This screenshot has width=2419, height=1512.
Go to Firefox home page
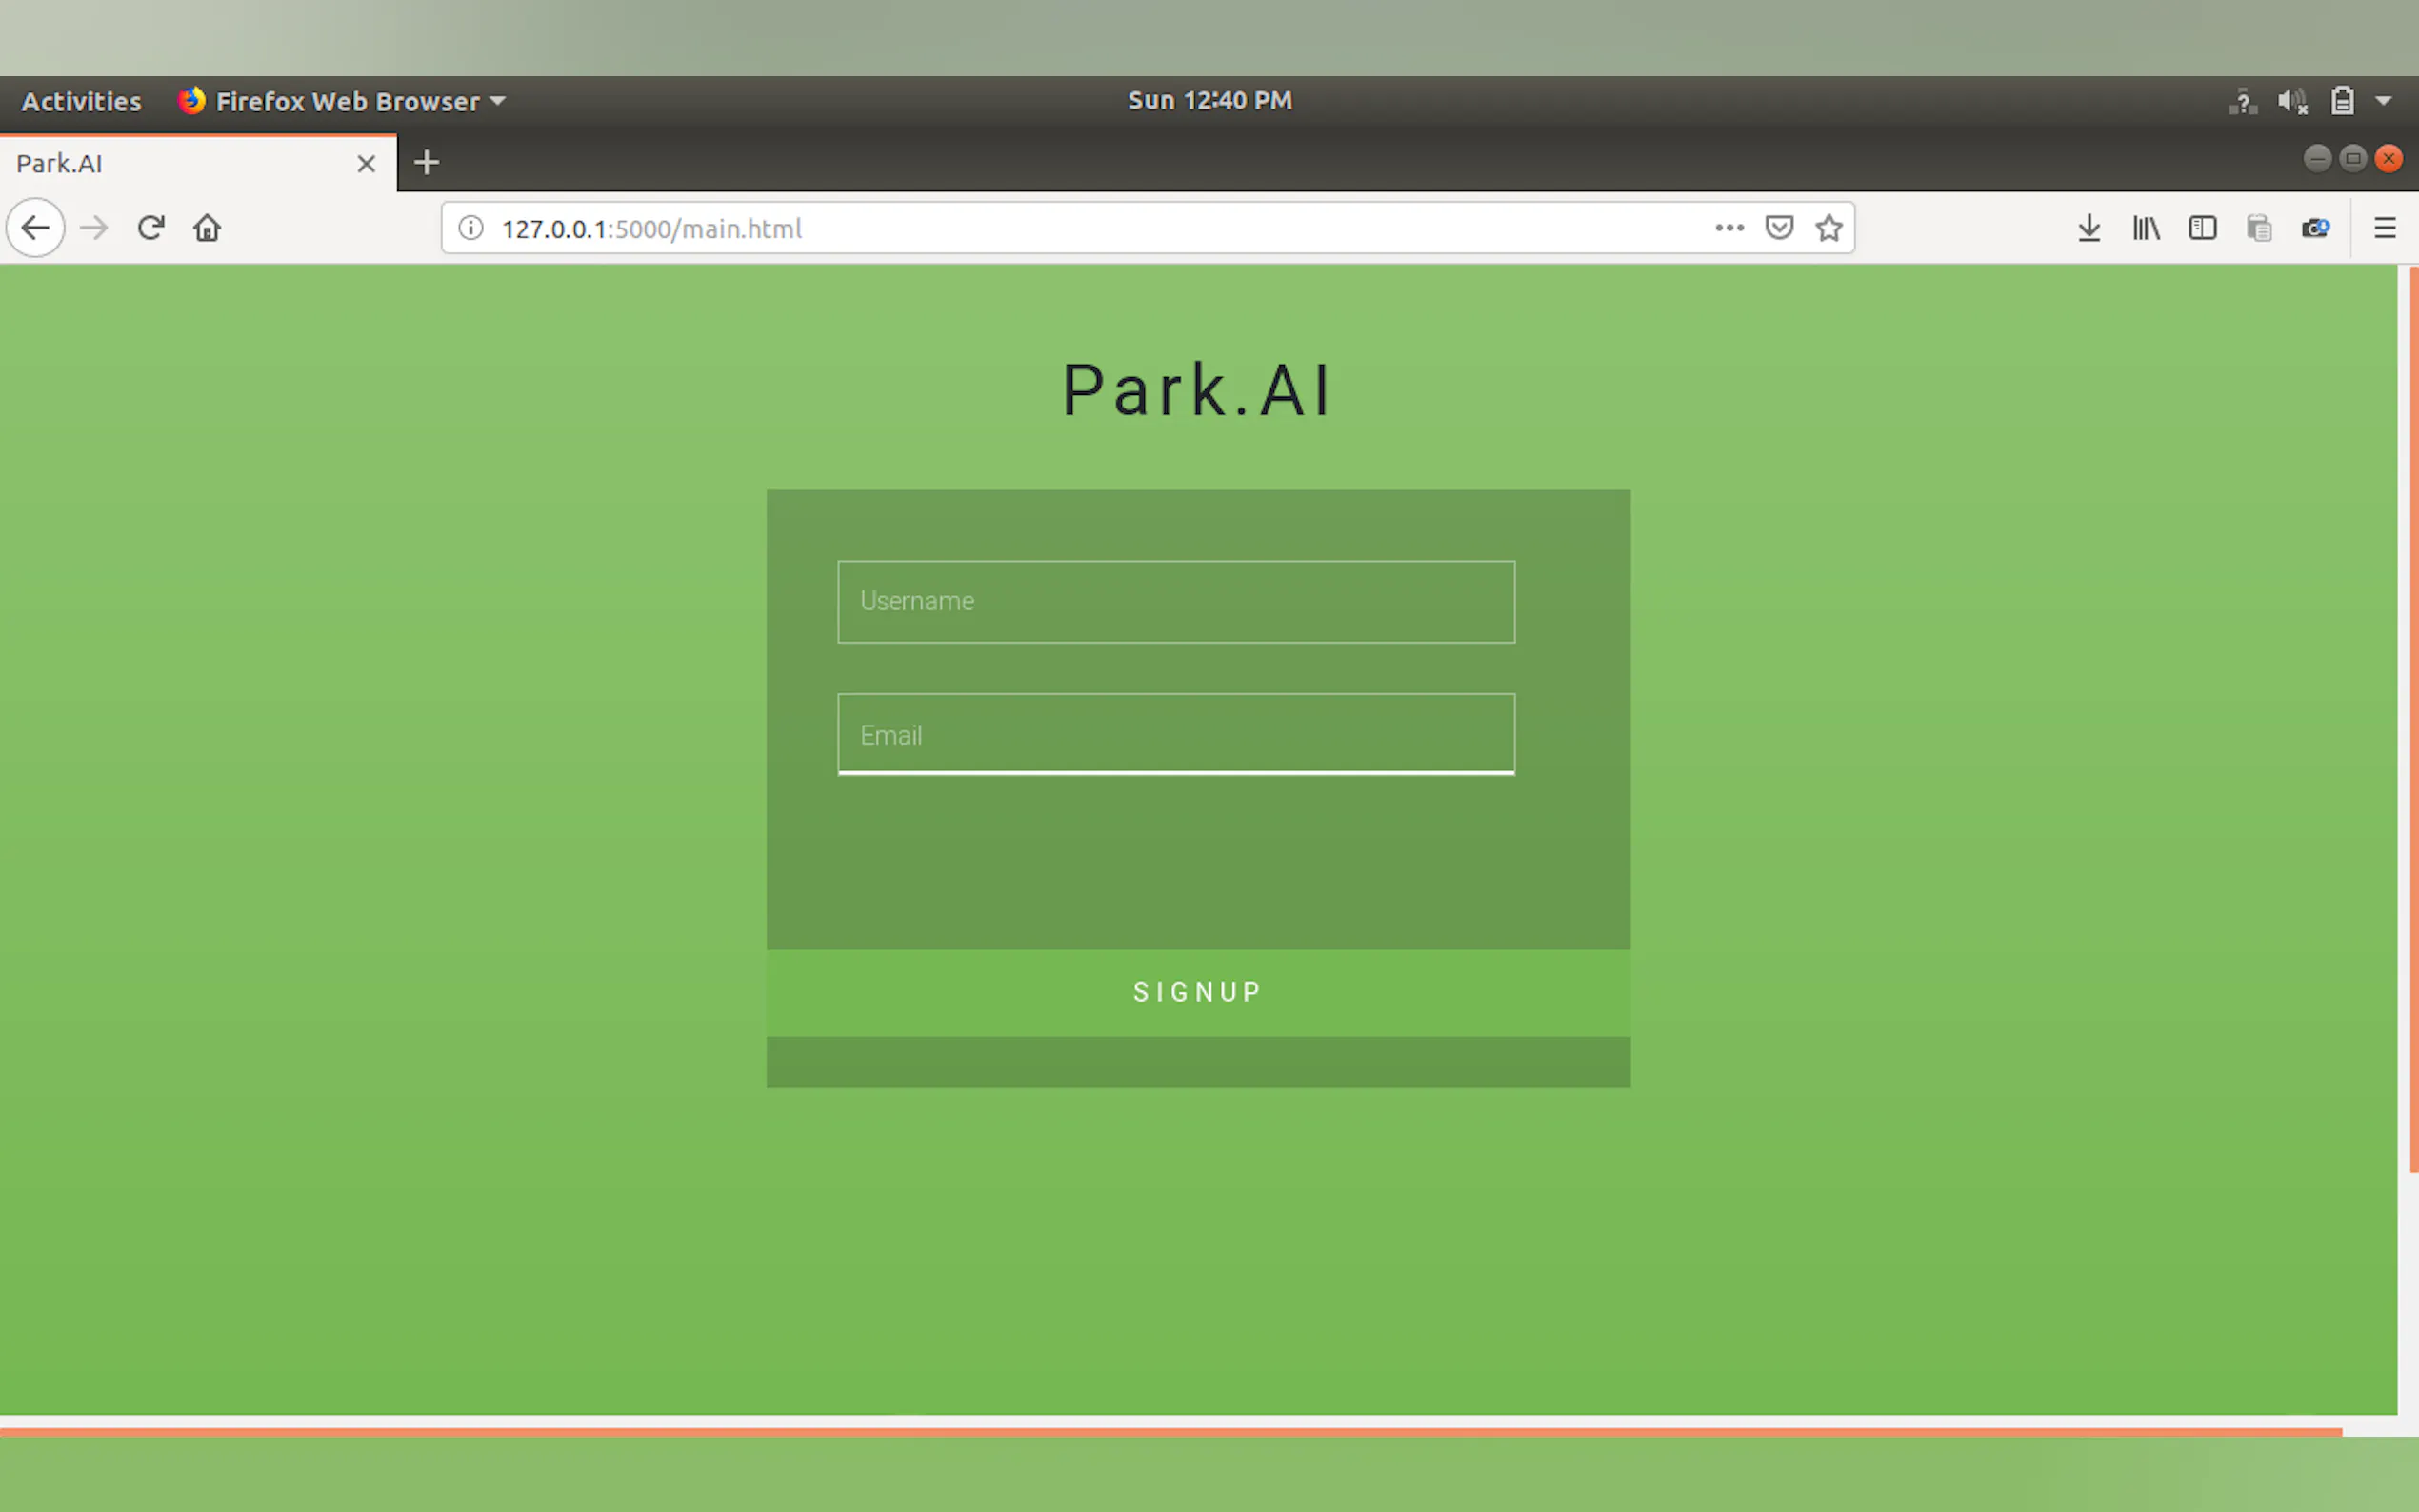click(207, 228)
